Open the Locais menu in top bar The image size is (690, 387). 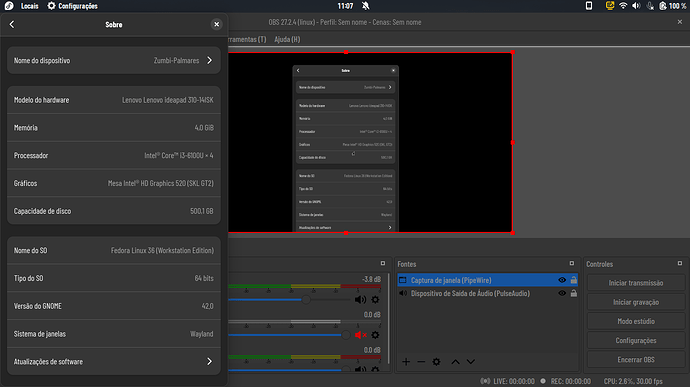(x=29, y=6)
